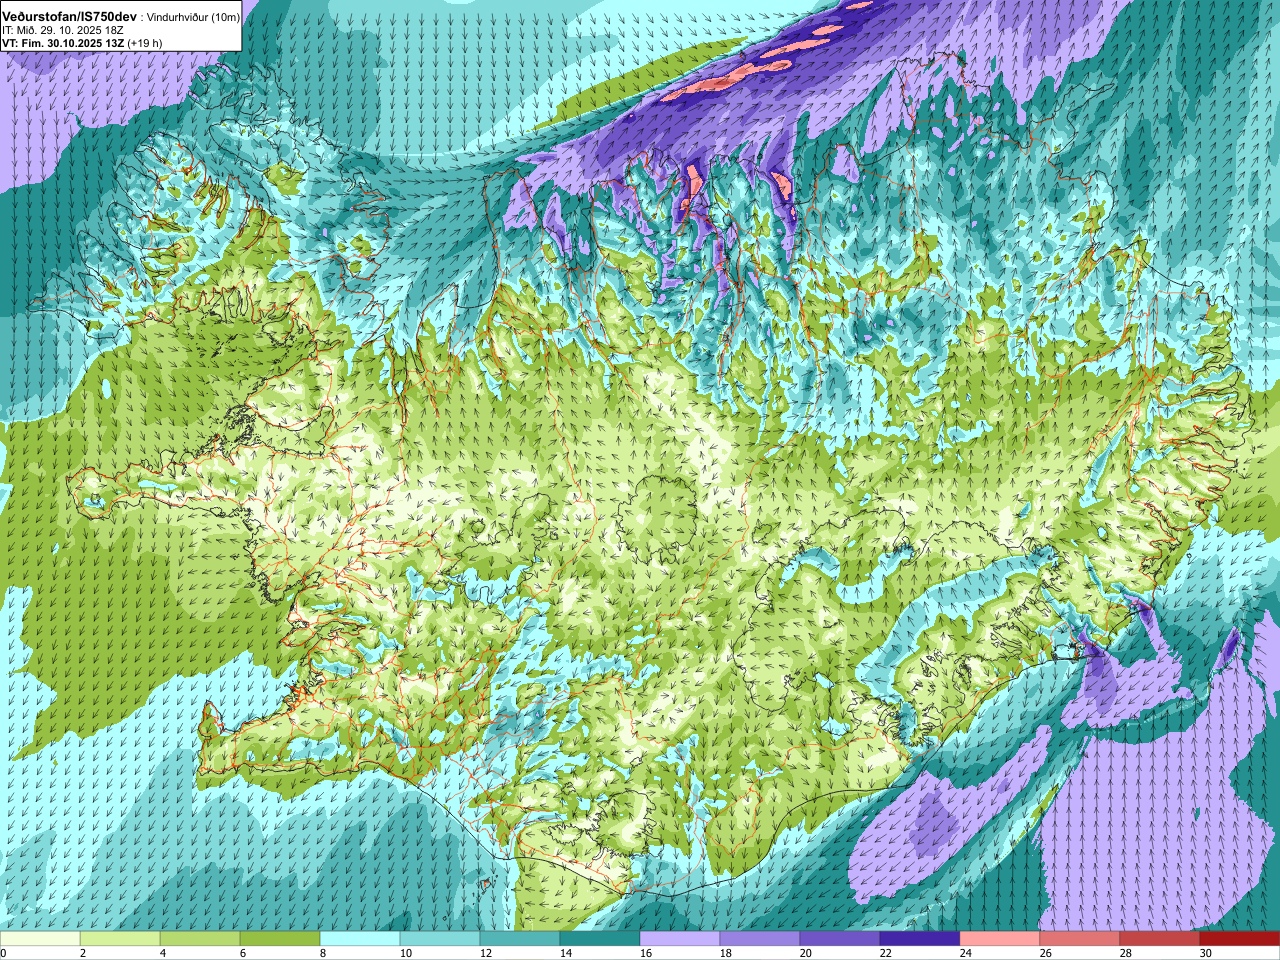Click the light lavender 16–18 legend swatch
The height and width of the screenshot is (960, 1280).
click(680, 939)
